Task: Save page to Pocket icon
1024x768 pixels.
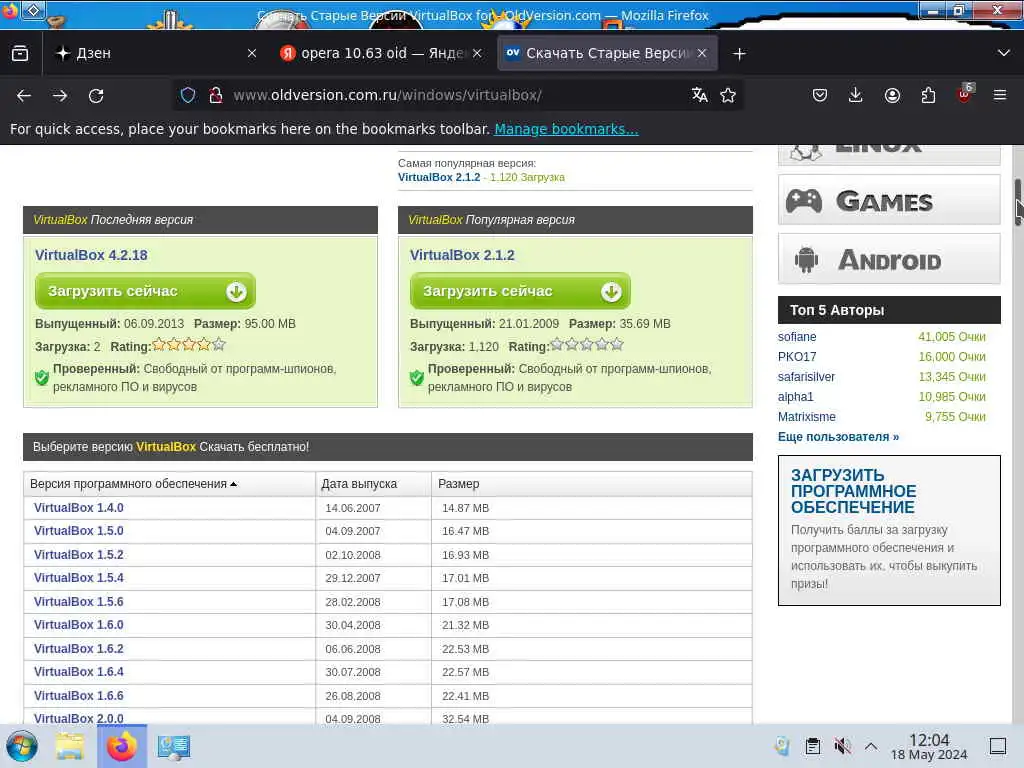Action: (820, 95)
